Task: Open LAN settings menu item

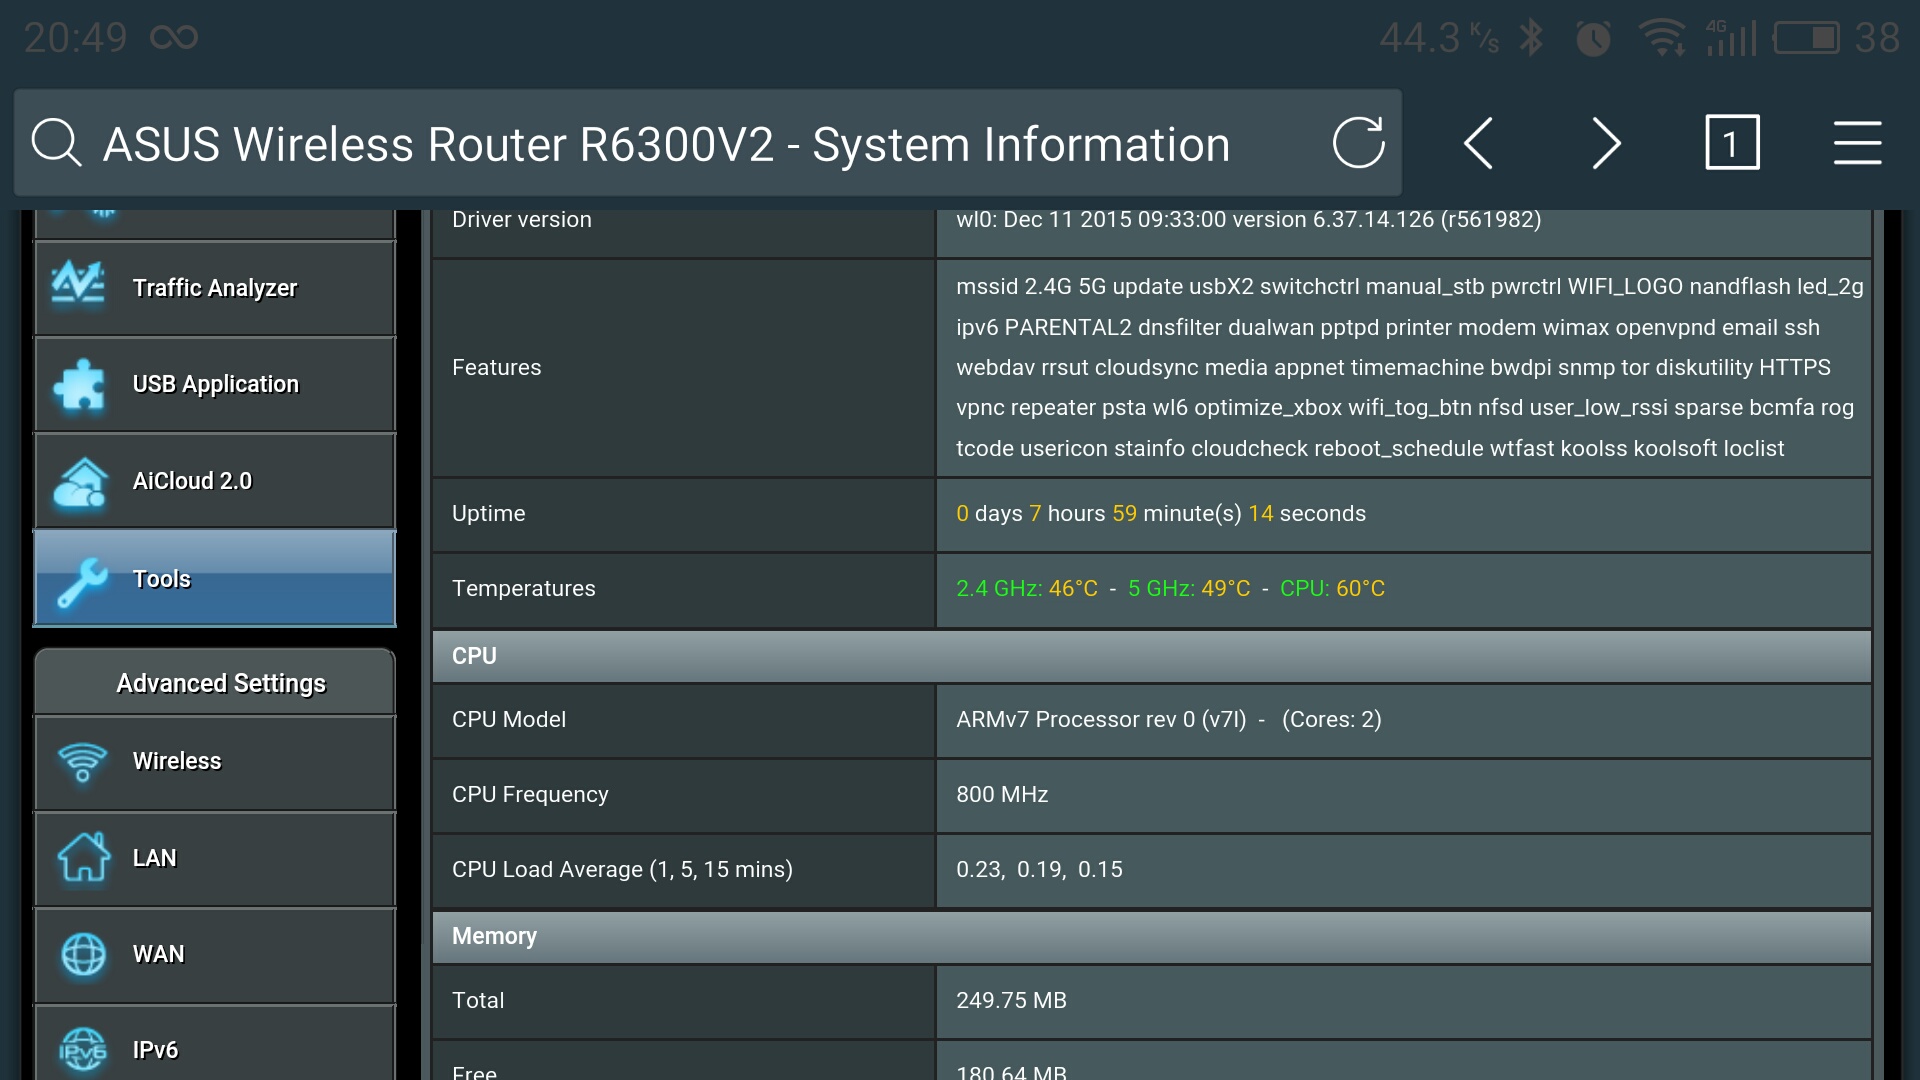Action: tap(215, 858)
